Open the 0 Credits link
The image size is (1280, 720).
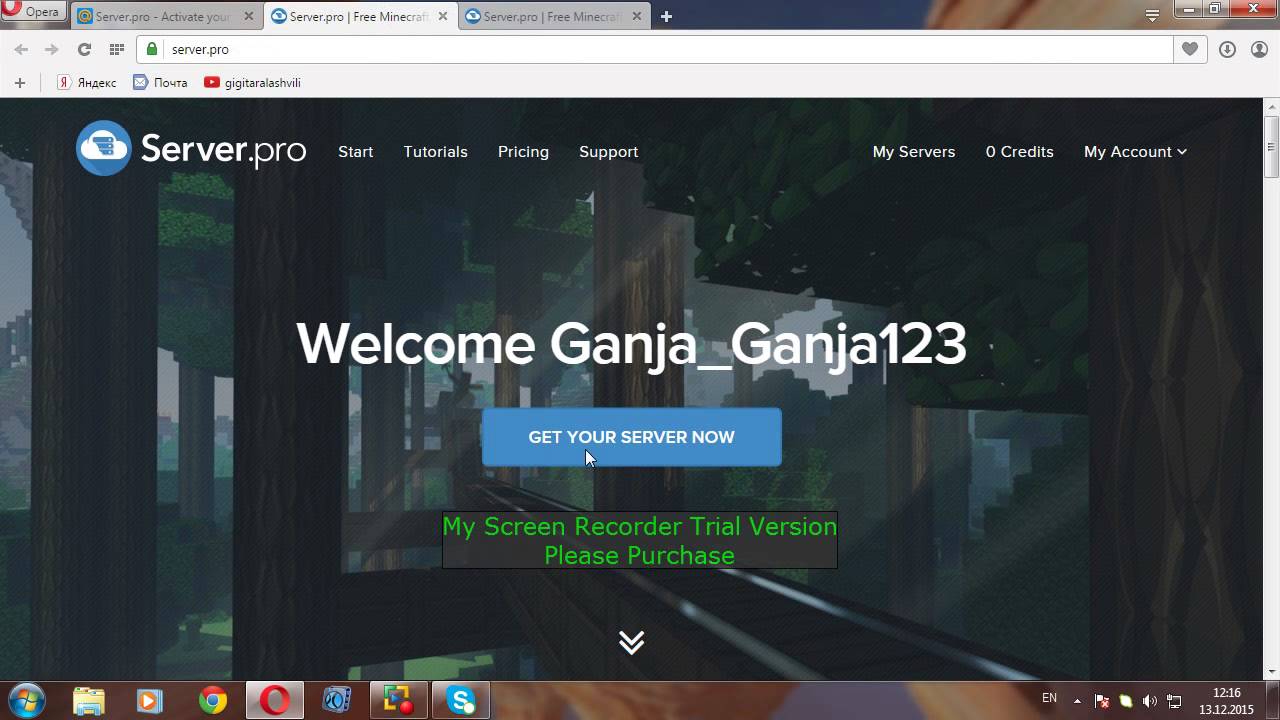[x=1019, y=152]
